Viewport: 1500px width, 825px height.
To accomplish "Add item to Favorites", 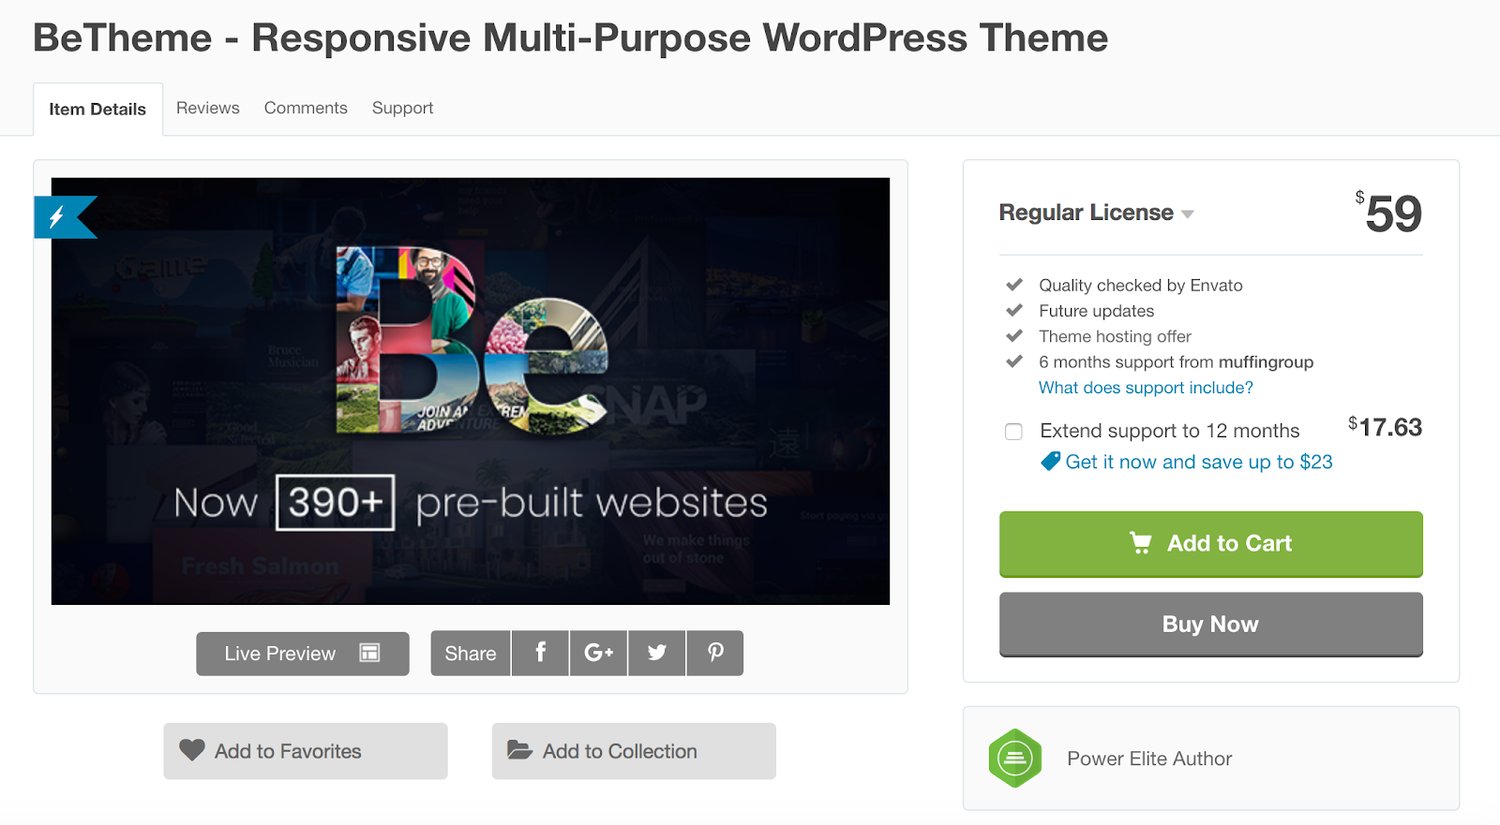I will point(306,751).
